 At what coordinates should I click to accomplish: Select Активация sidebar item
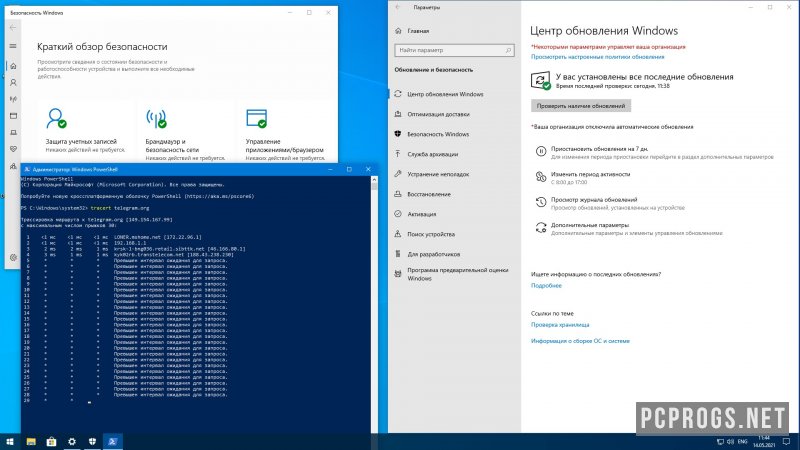(454, 214)
